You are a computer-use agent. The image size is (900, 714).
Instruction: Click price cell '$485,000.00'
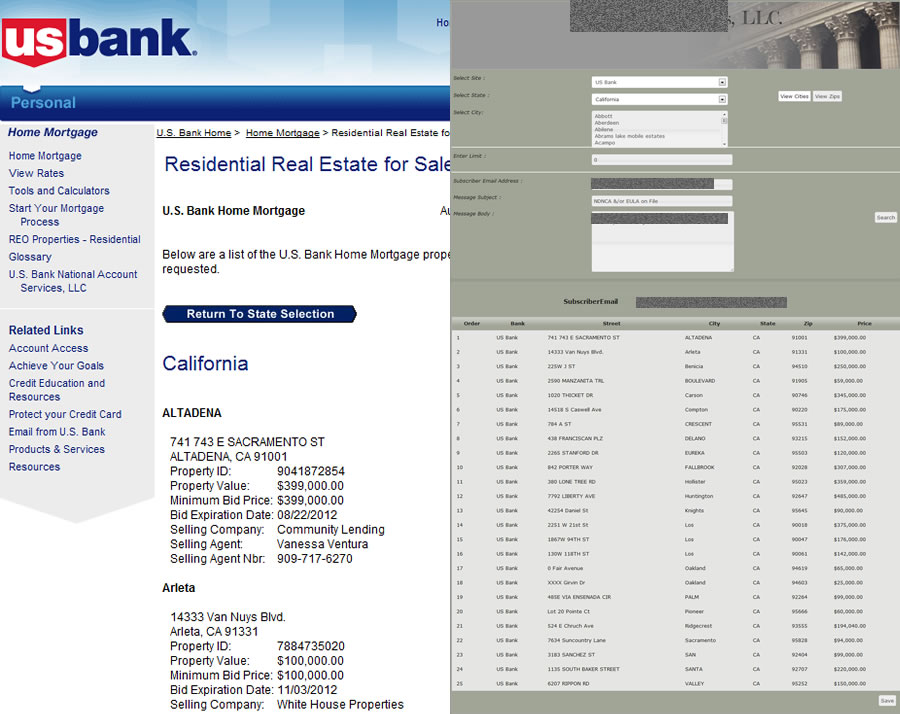(x=849, y=496)
